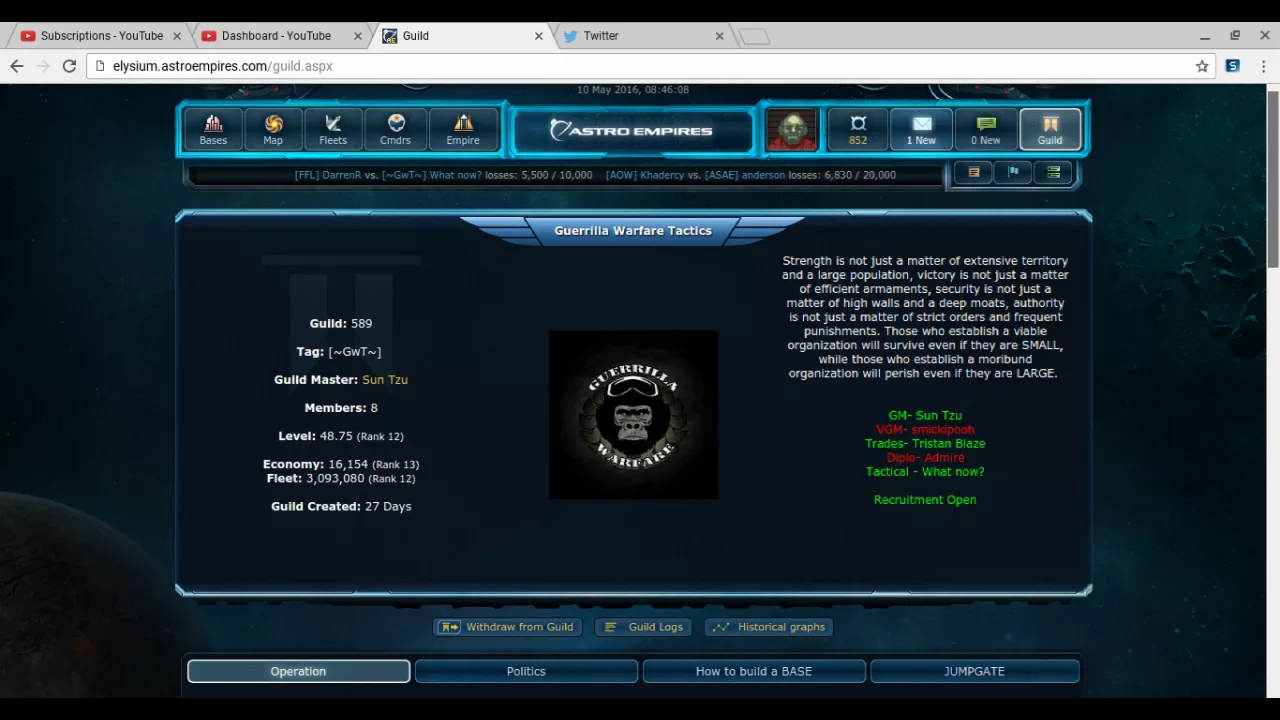The image size is (1280, 720).
Task: Open guild master Sun Tzu's profile link
Action: coord(385,380)
